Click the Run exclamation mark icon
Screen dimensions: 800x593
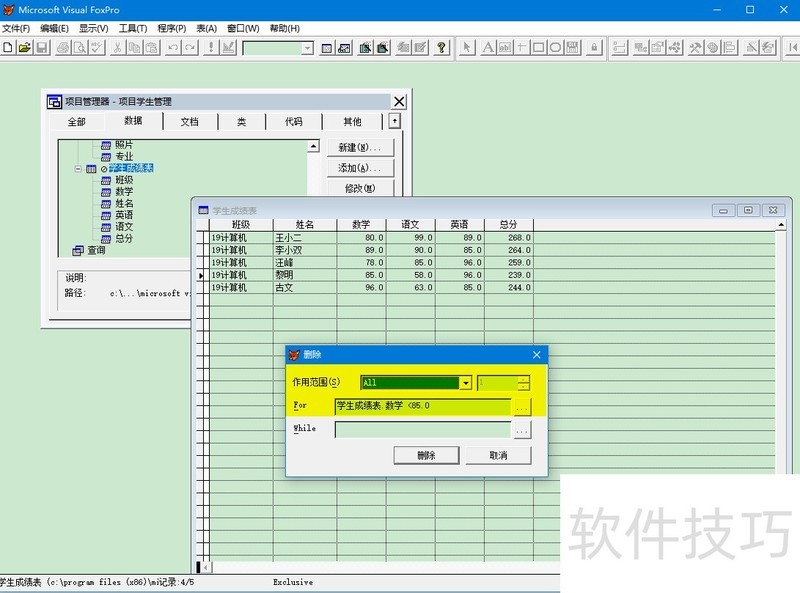click(211, 47)
